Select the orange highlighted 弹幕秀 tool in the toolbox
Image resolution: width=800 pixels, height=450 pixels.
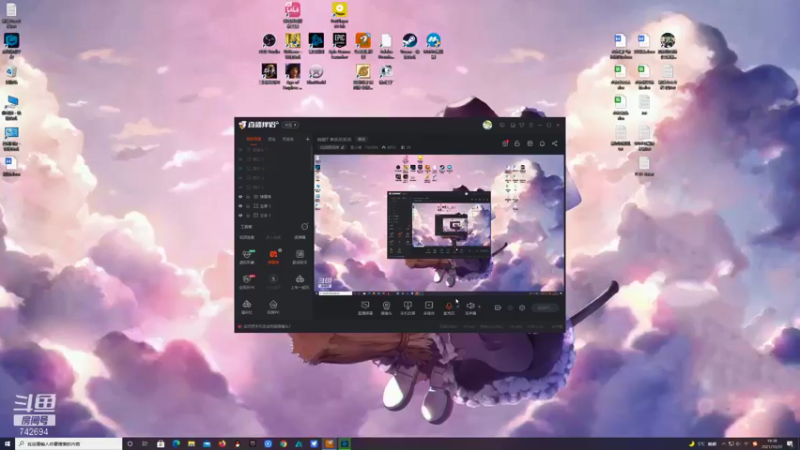[273, 257]
